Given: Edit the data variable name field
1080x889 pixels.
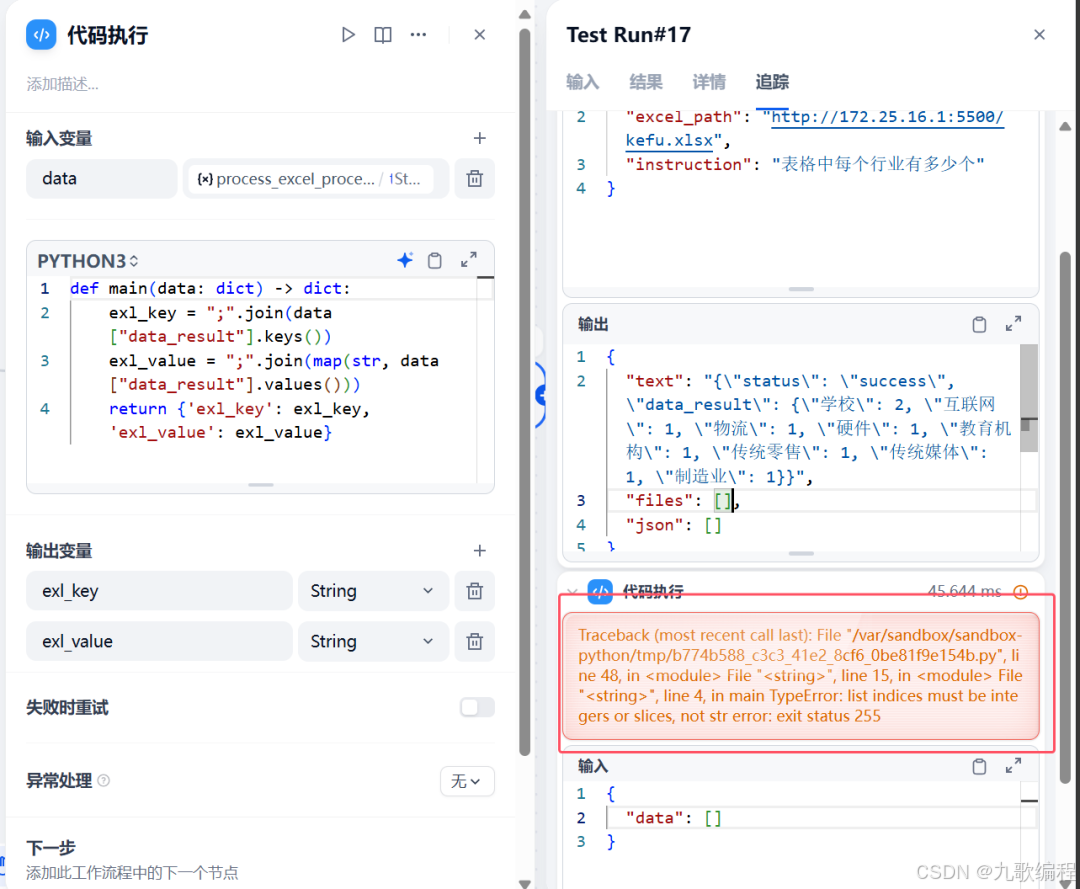Looking at the screenshot, I should pos(102,179).
